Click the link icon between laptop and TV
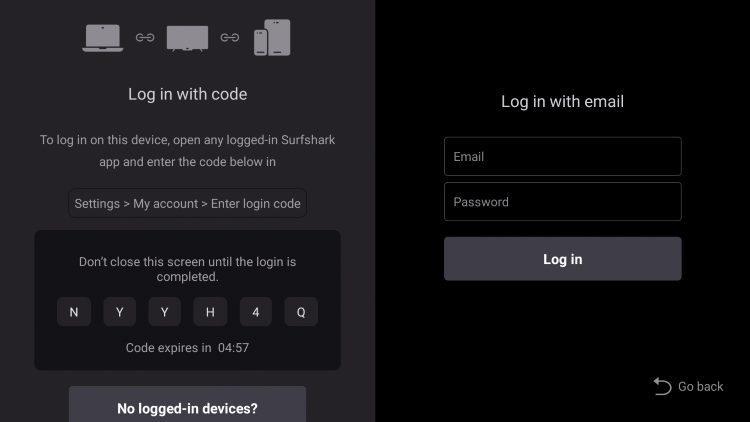The height and width of the screenshot is (422, 750). coord(145,37)
